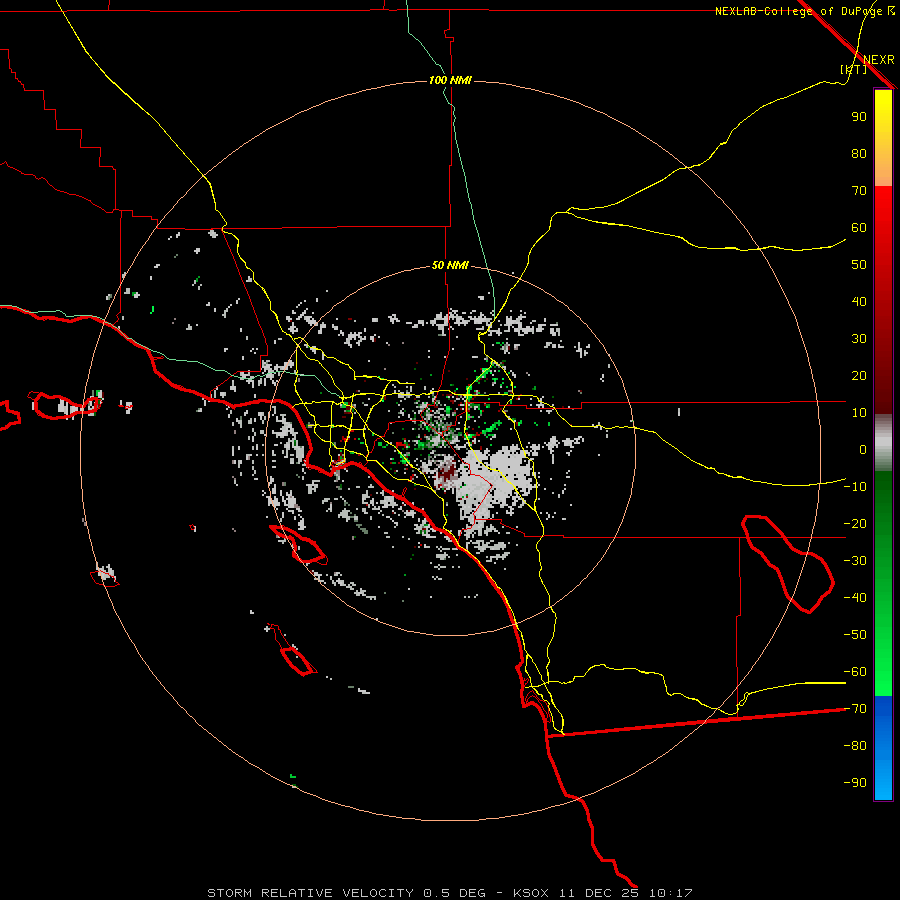900x900 pixels.
Task: Select the -30 value on velocity scale
Action: pos(855,561)
